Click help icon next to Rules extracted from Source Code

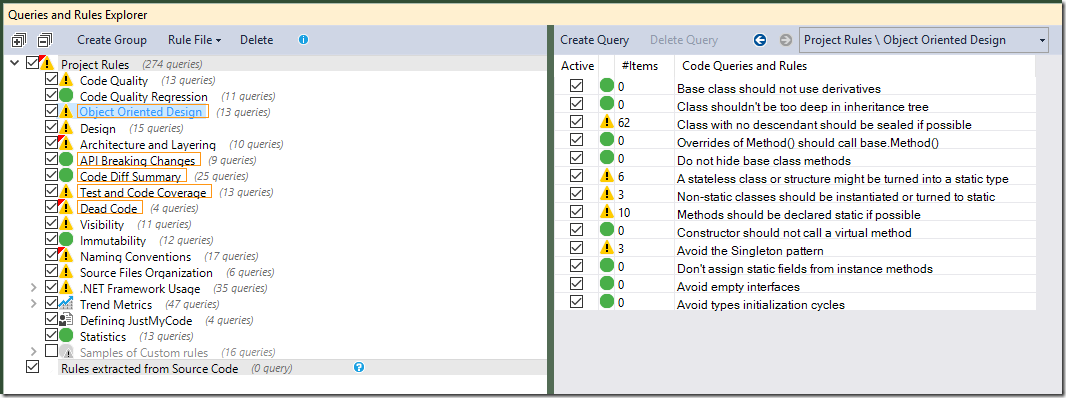pos(359,367)
